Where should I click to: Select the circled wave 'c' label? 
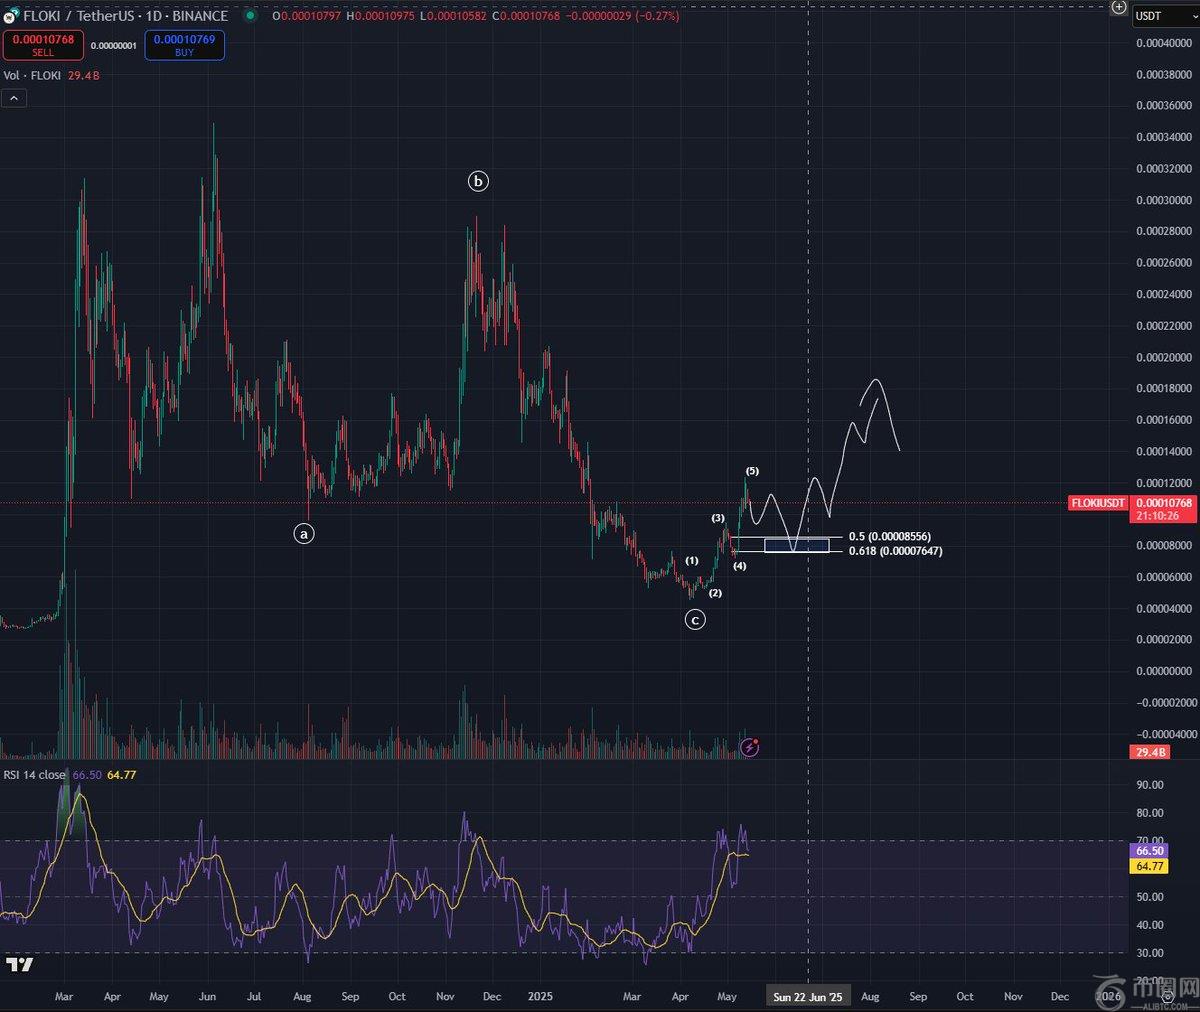click(x=694, y=620)
